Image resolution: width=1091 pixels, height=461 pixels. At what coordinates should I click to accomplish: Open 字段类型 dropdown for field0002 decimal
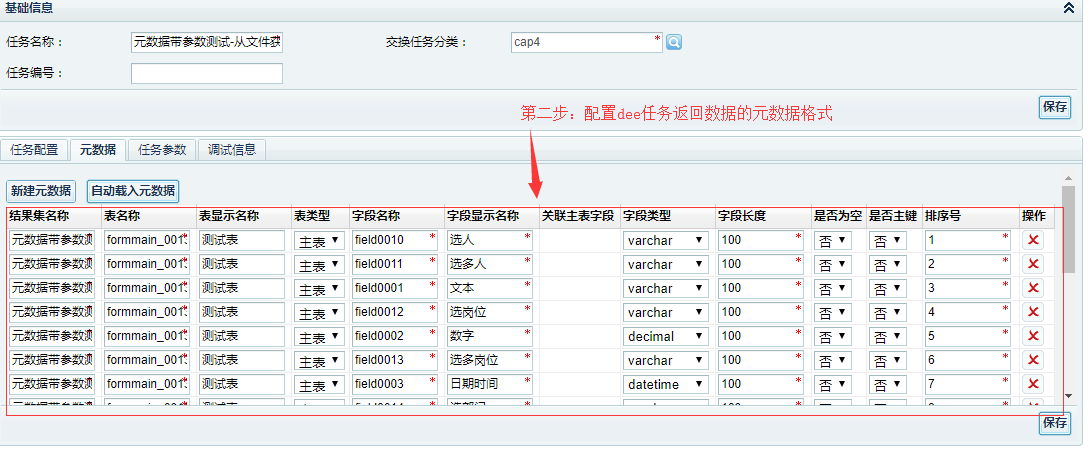[x=666, y=337]
